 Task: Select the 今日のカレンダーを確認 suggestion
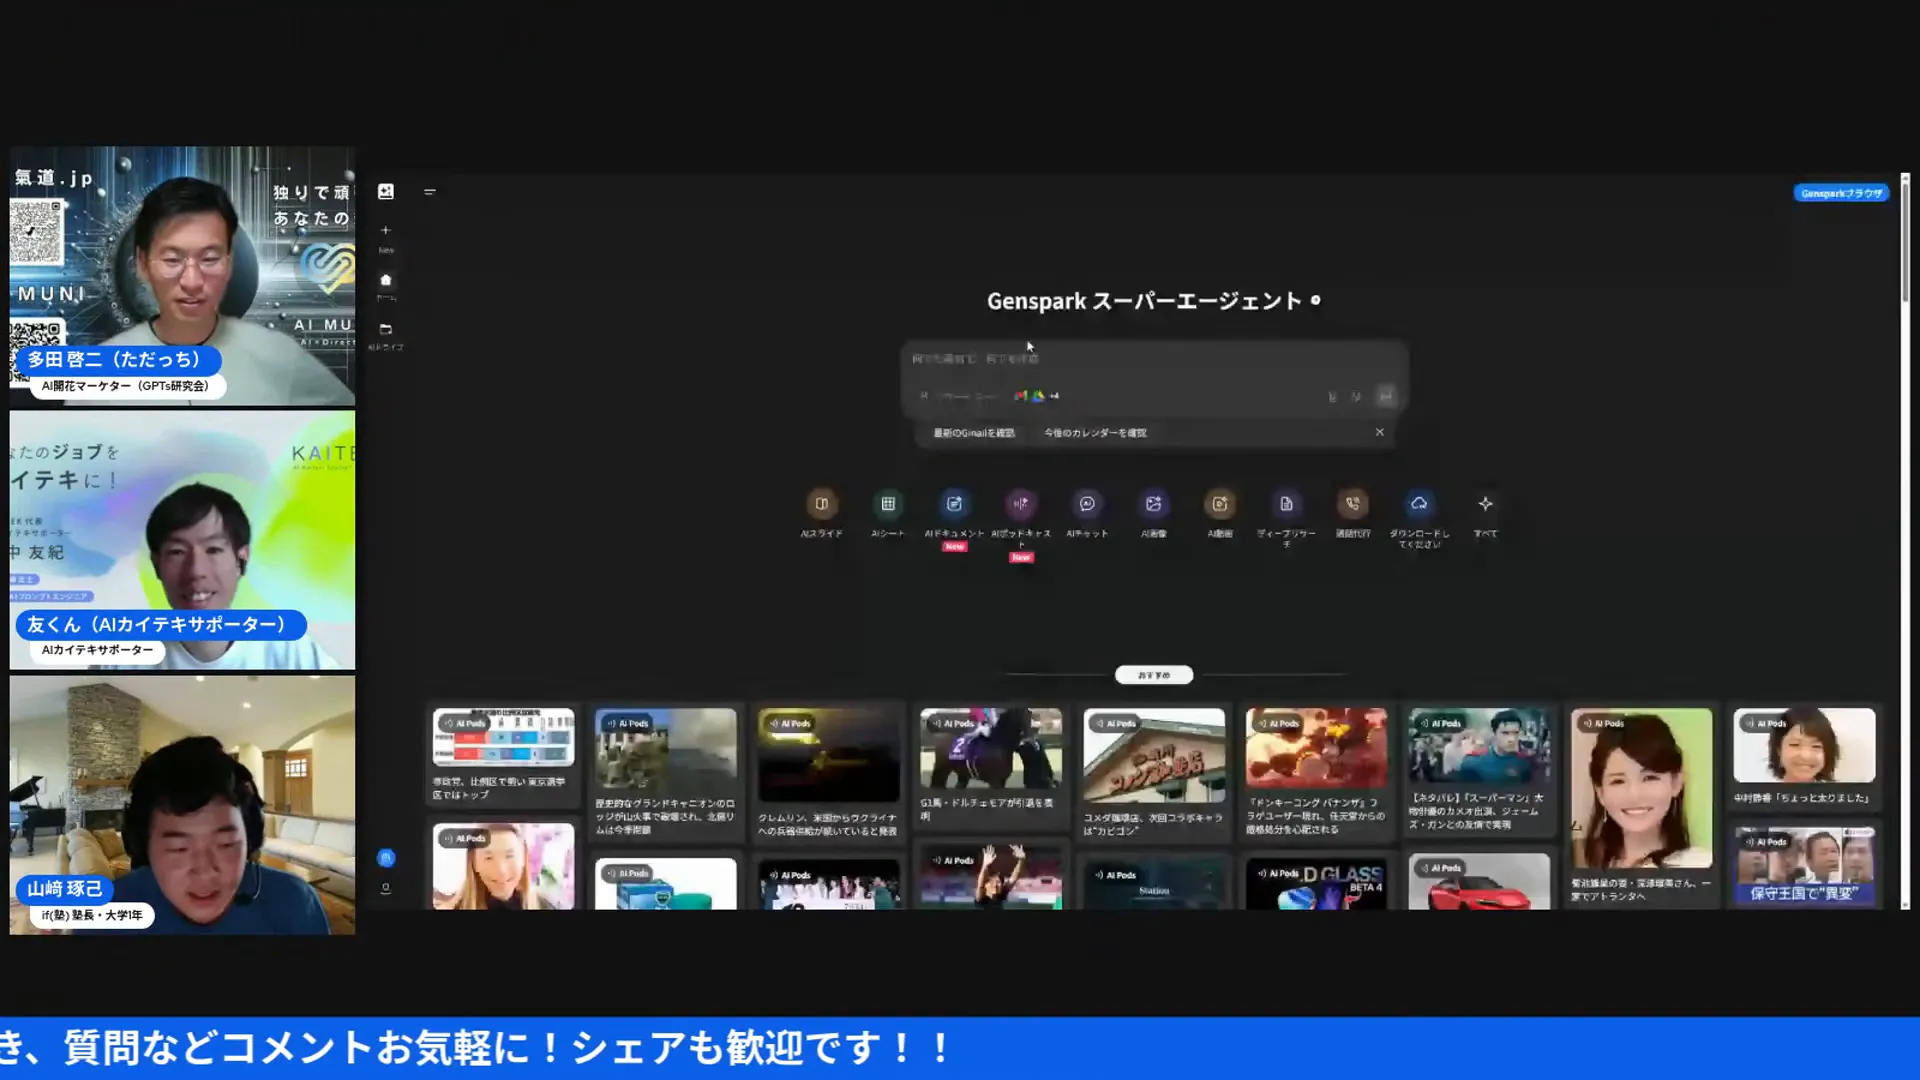[1095, 433]
